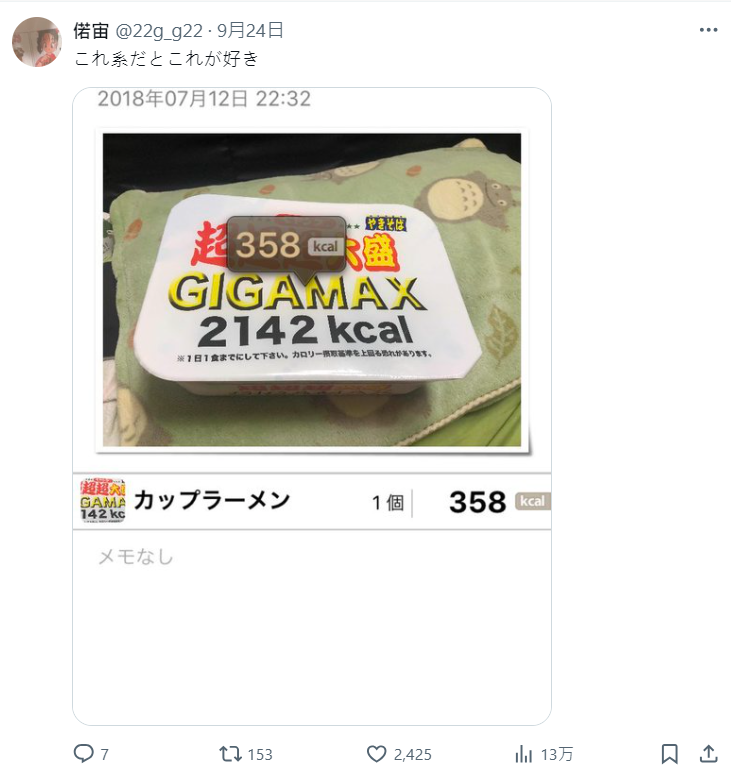Click the 2018年07月12日 22:32 timestamp in image
This screenshot has height=774, width=731.
click(204, 99)
